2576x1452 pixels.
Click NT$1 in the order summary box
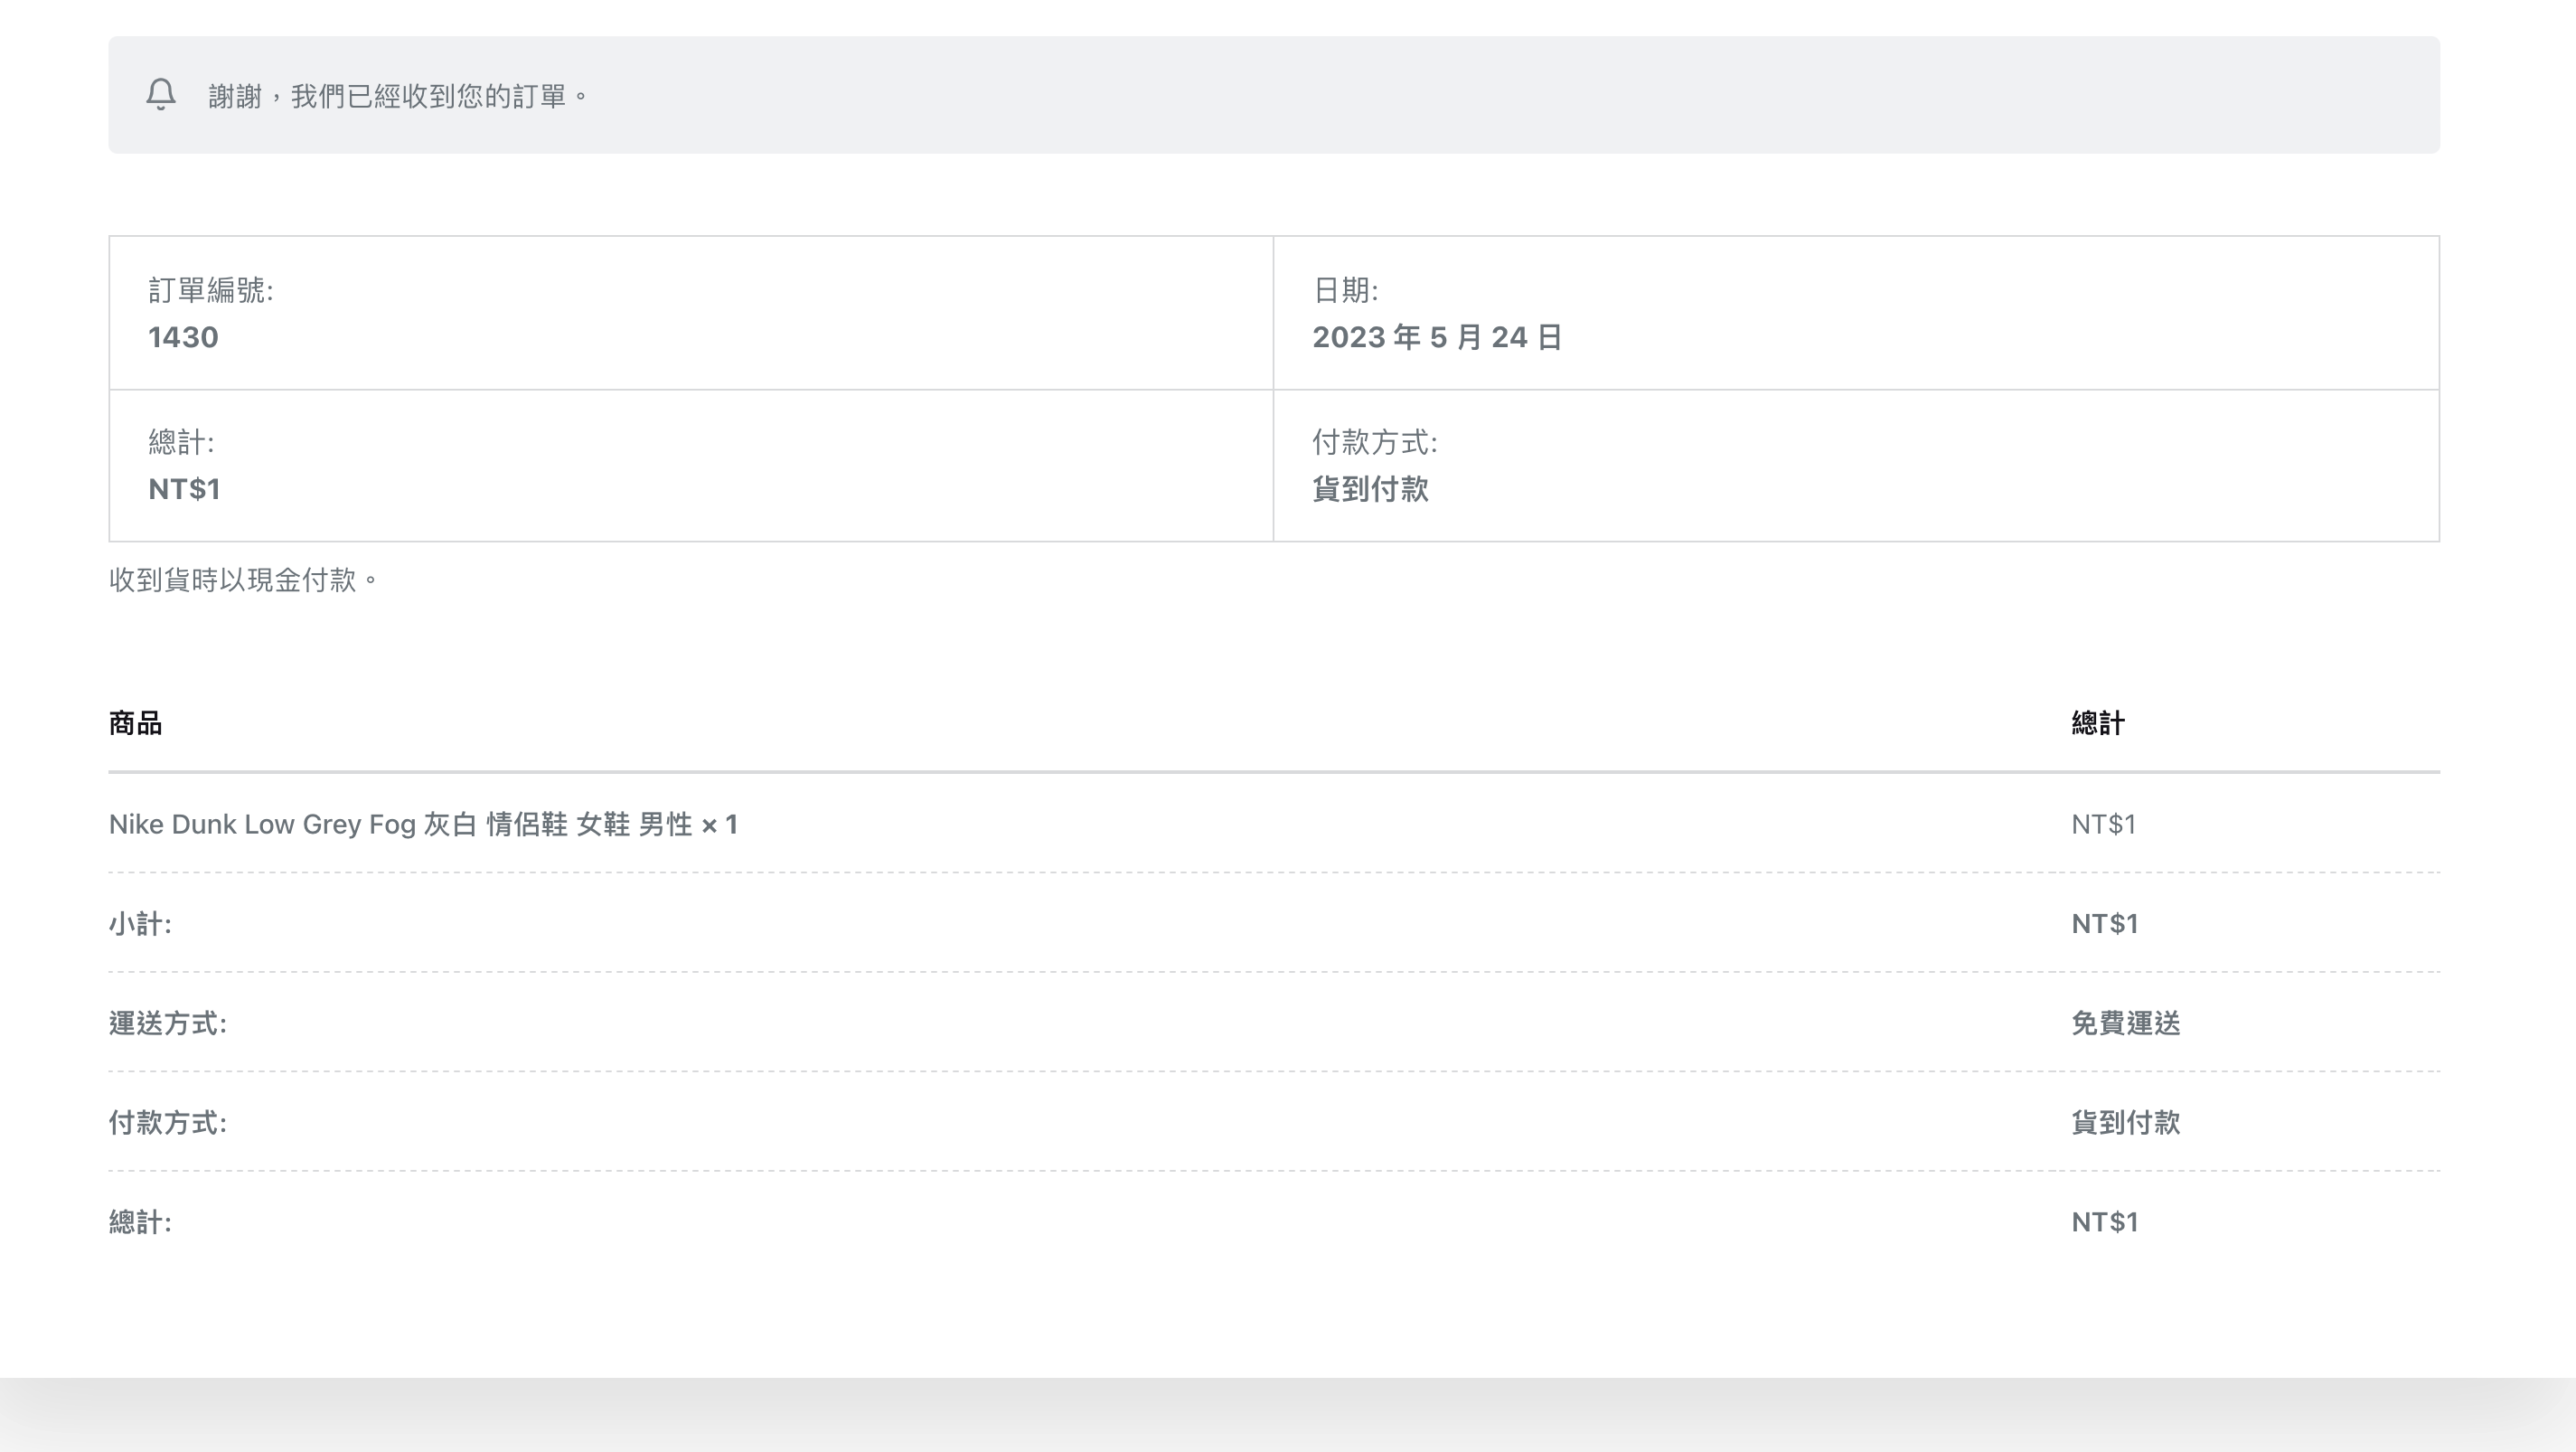tap(184, 489)
